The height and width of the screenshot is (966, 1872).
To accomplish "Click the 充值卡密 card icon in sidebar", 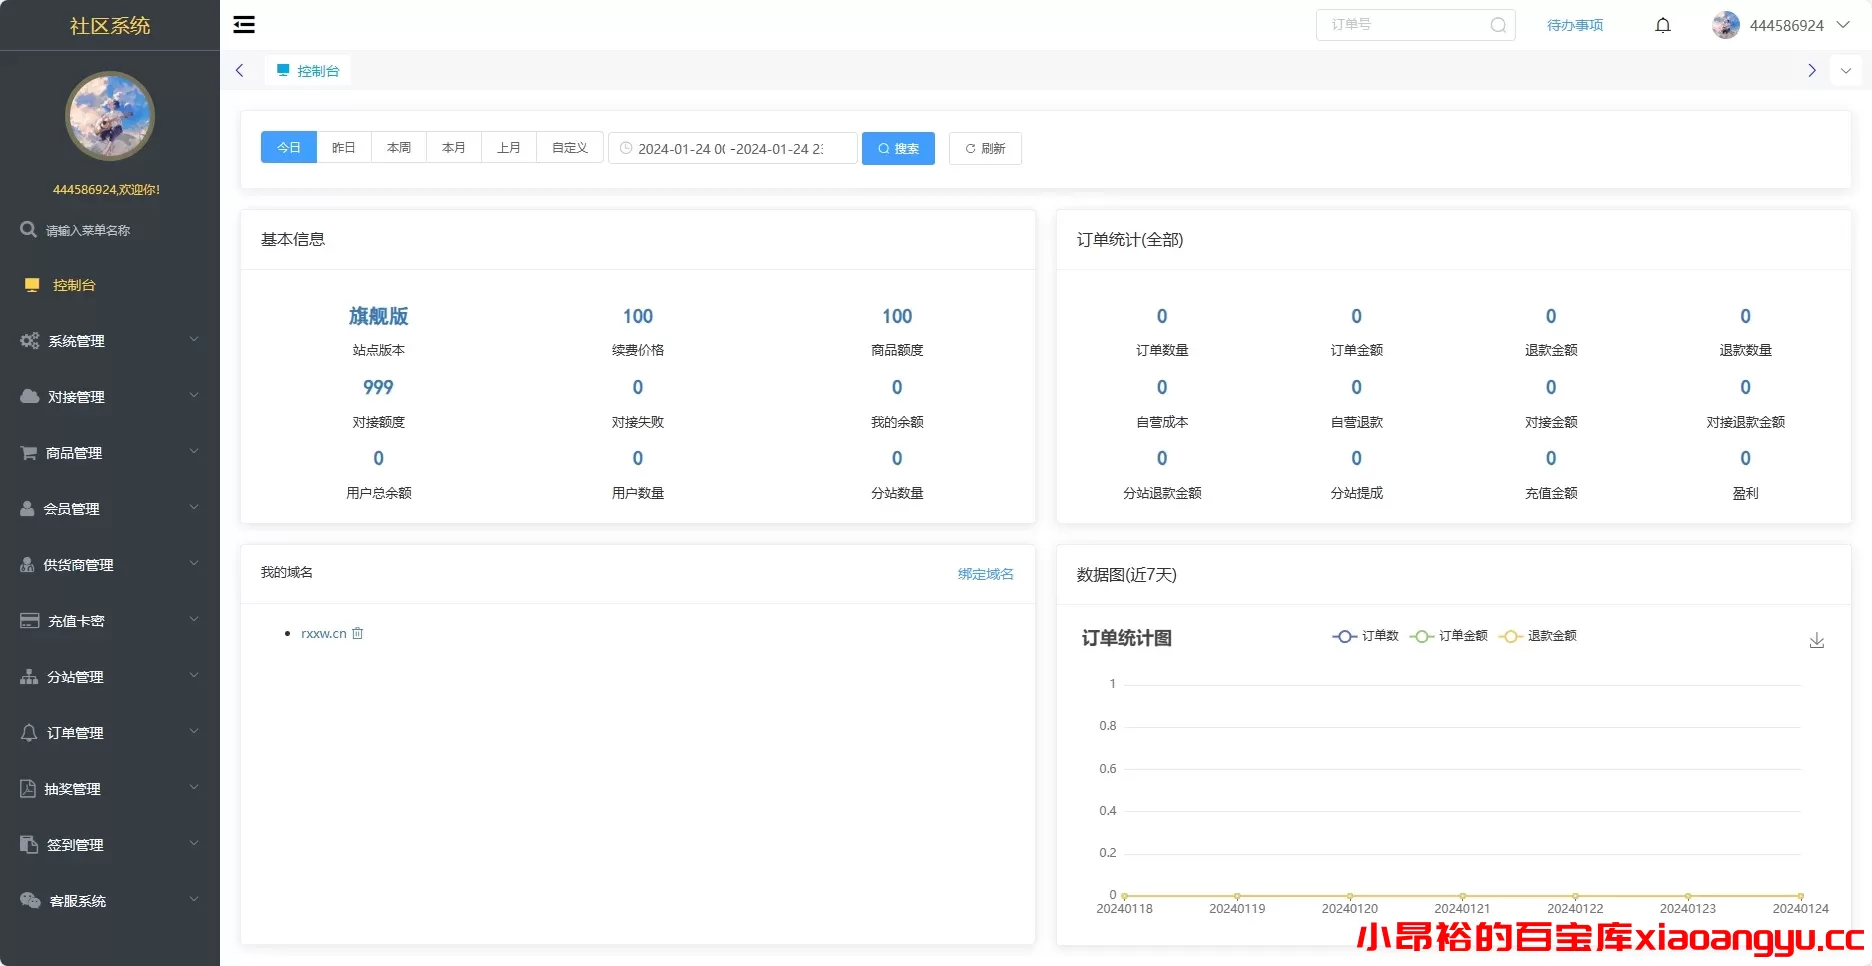I will (x=28, y=620).
